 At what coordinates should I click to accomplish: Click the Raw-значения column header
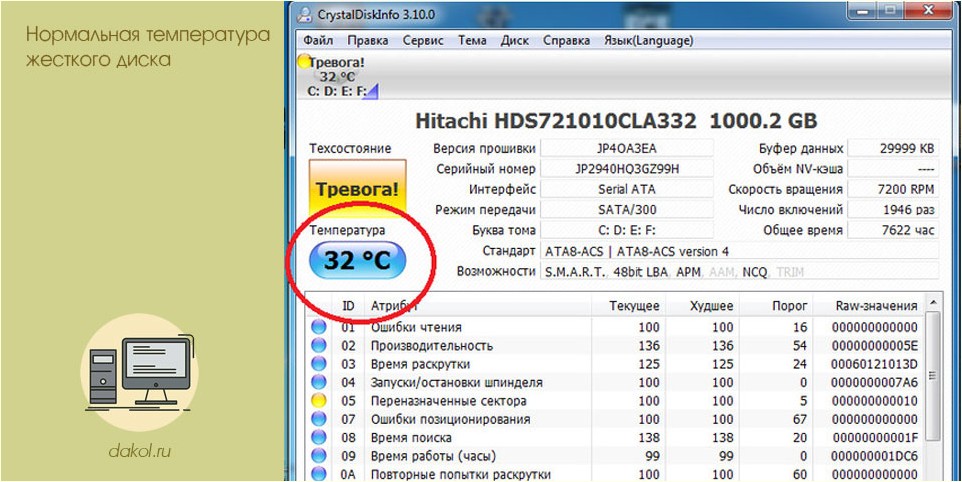click(x=868, y=305)
